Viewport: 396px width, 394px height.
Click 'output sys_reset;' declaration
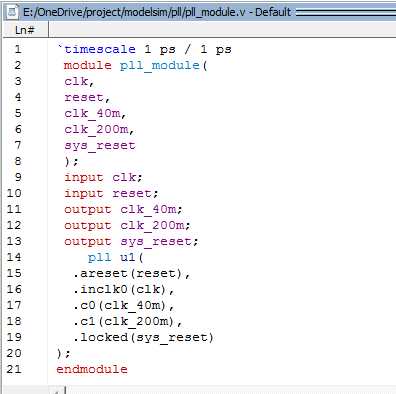[x=131, y=242]
